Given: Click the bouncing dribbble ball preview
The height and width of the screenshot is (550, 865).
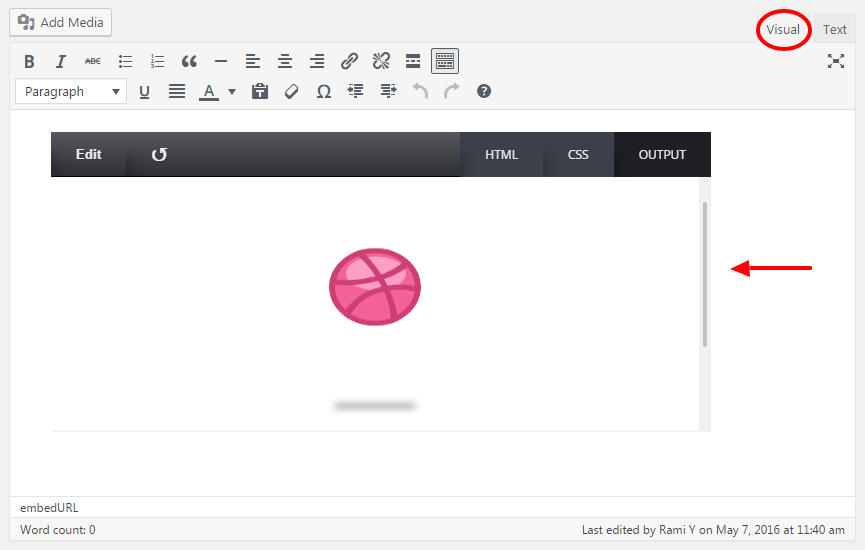Looking at the screenshot, I should click(375, 287).
